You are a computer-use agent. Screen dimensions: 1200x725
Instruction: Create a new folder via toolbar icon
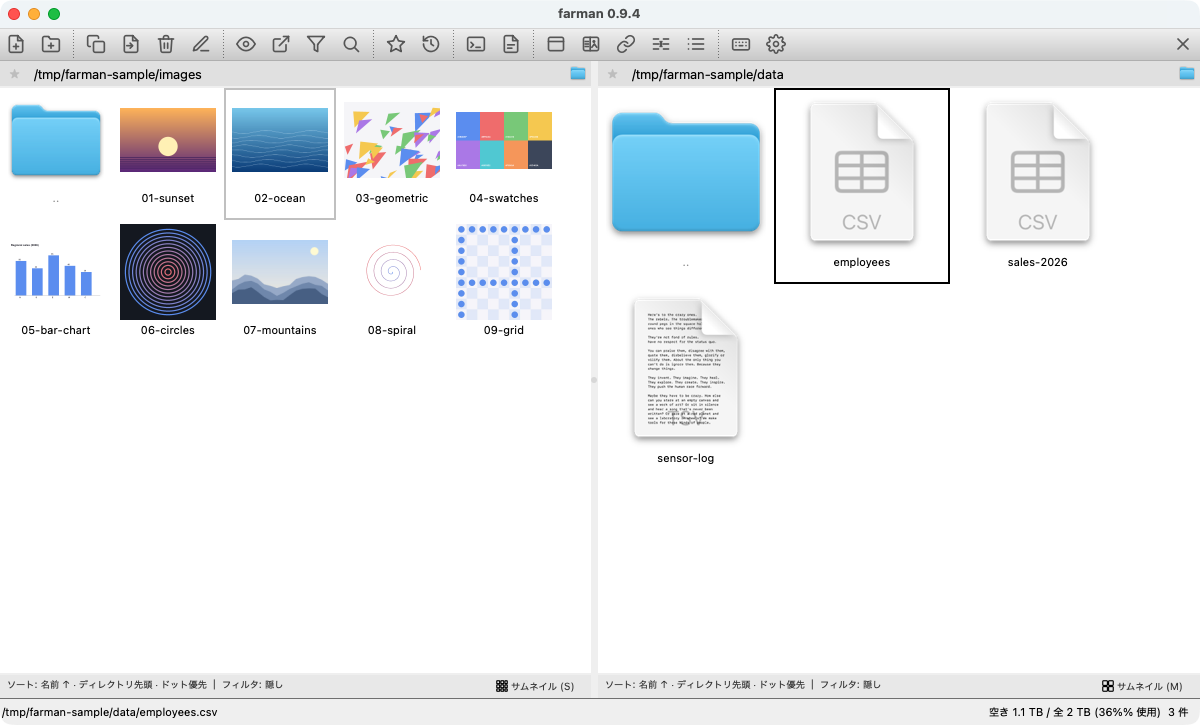click(50, 44)
